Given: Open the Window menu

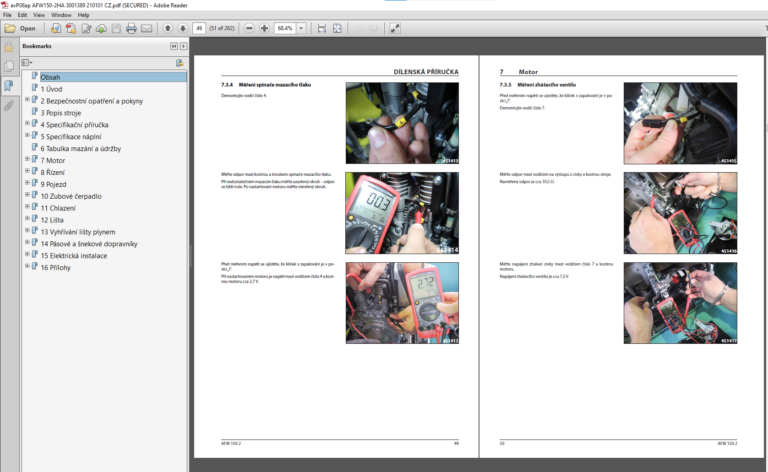Looking at the screenshot, I should (61, 15).
